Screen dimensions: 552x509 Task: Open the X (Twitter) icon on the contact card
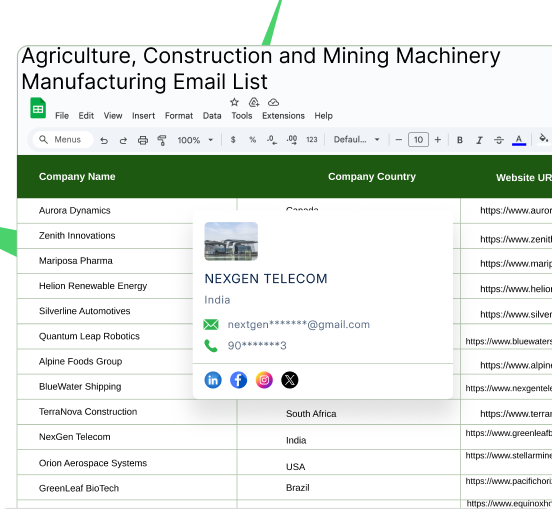tap(290, 380)
